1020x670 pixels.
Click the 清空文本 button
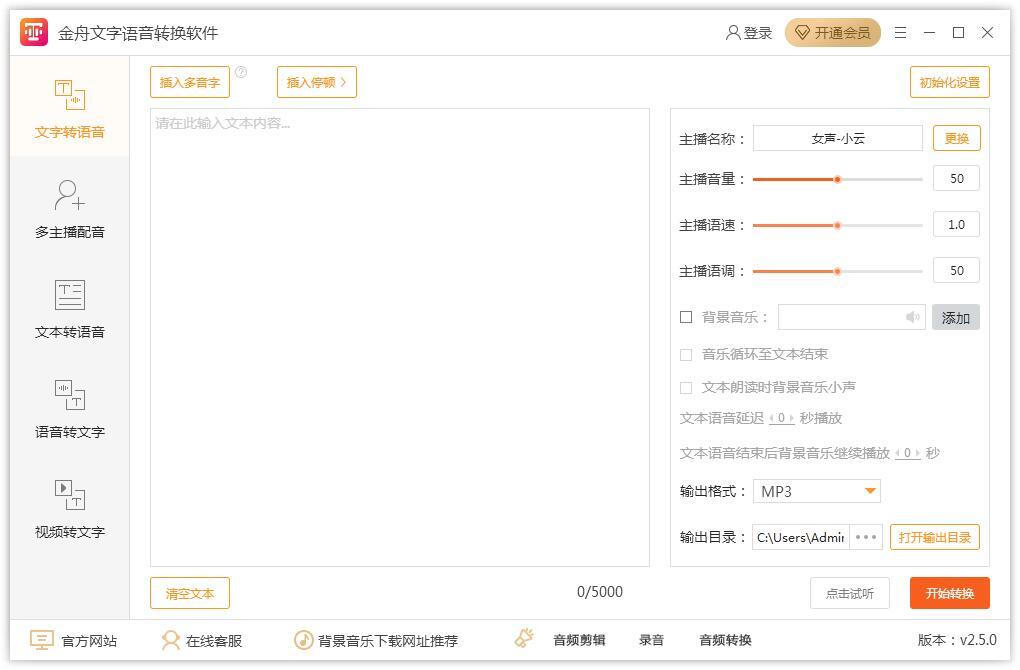[x=190, y=593]
